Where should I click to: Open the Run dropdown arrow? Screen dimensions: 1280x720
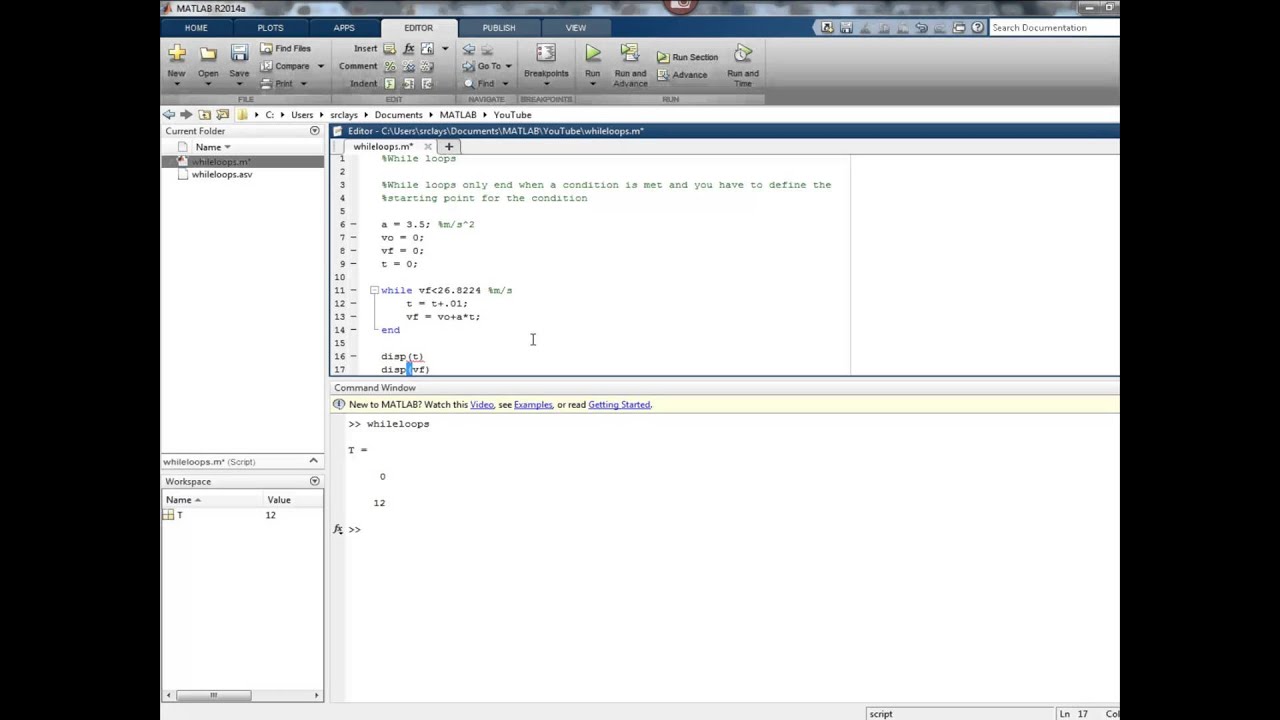(x=593, y=84)
